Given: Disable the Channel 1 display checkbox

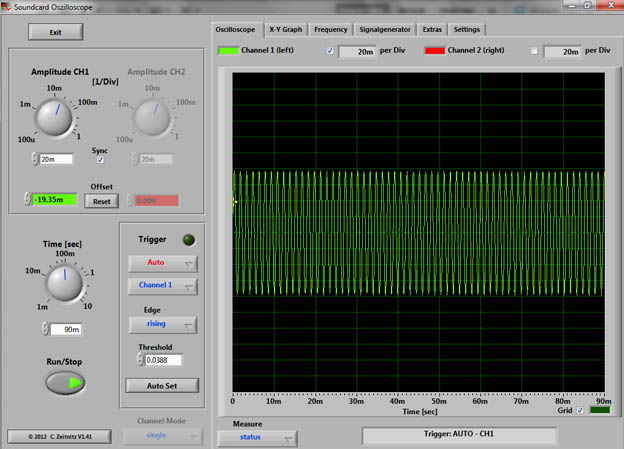Looking at the screenshot, I should coord(330,50).
